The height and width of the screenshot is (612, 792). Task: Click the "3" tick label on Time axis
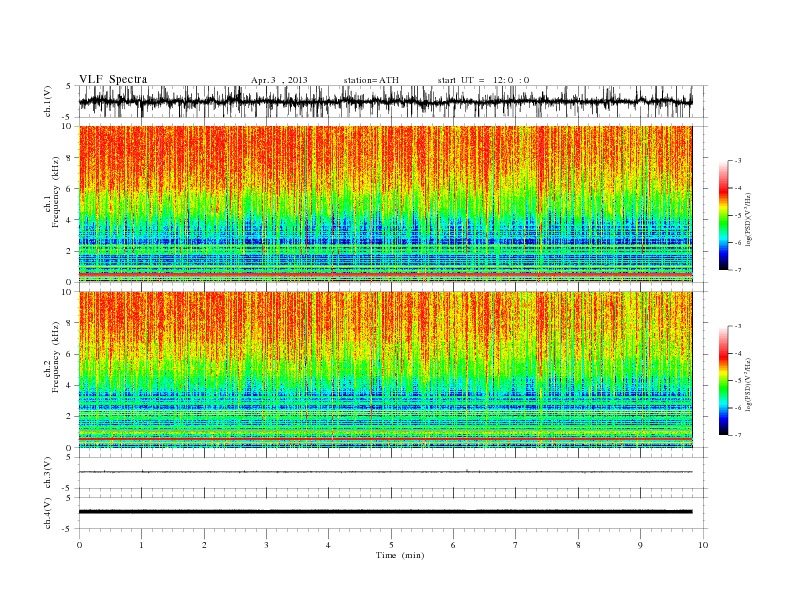(x=266, y=545)
